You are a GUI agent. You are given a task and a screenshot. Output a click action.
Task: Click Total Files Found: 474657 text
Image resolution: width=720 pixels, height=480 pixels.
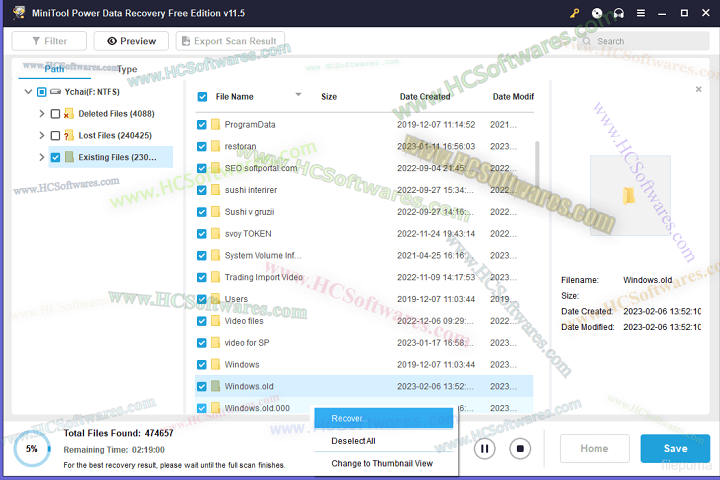118,433
